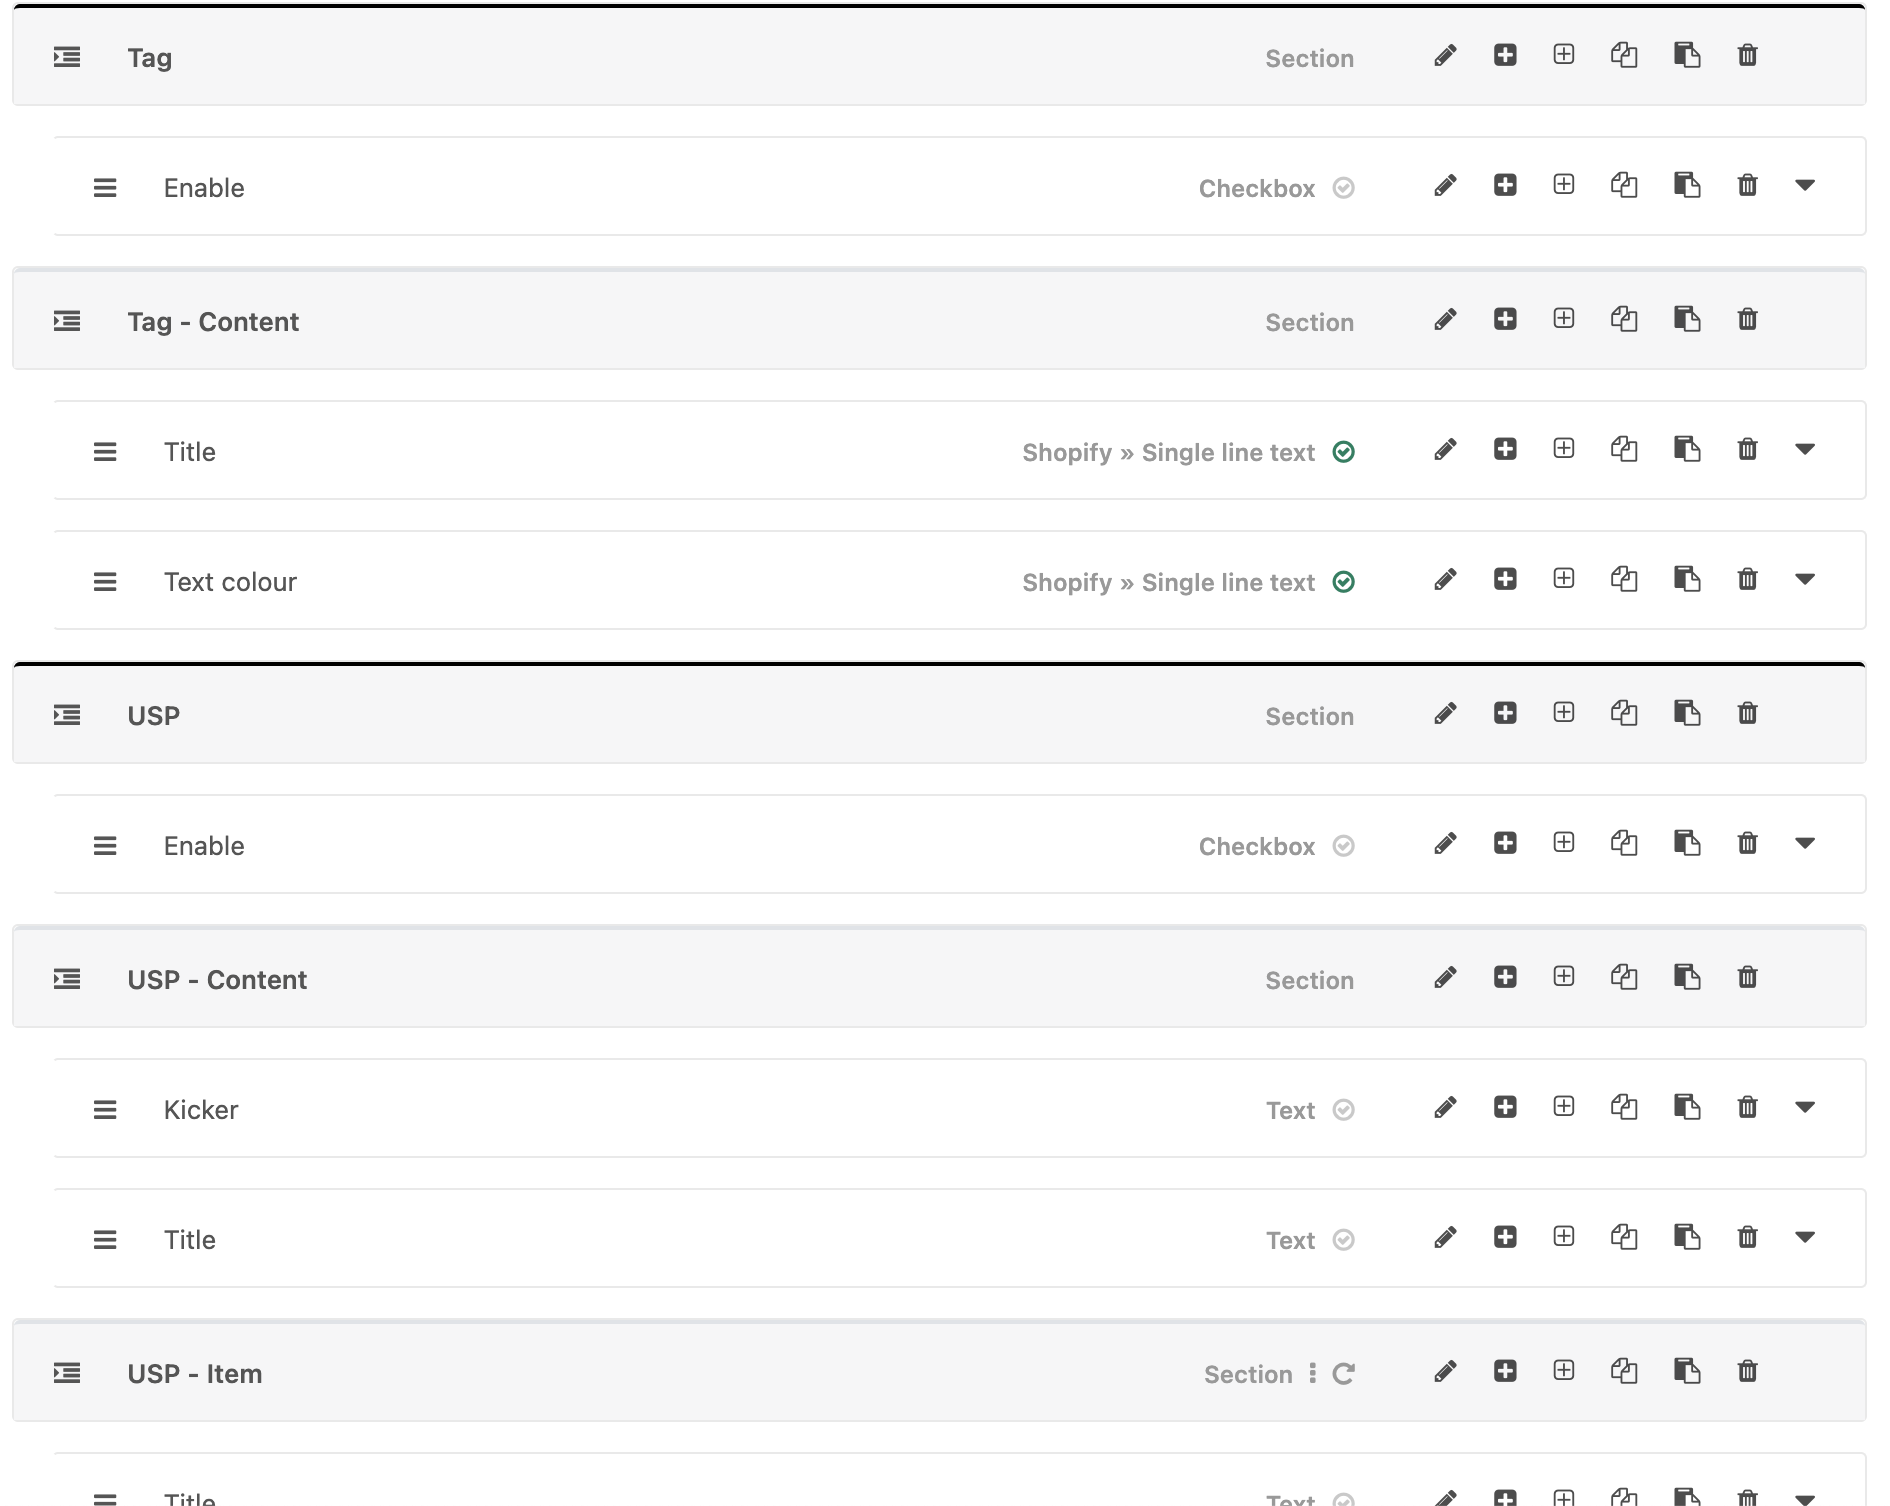Viewport: 1890px width, 1506px height.
Task: Toggle check circle on USP Enable checkbox
Action: (x=1344, y=846)
